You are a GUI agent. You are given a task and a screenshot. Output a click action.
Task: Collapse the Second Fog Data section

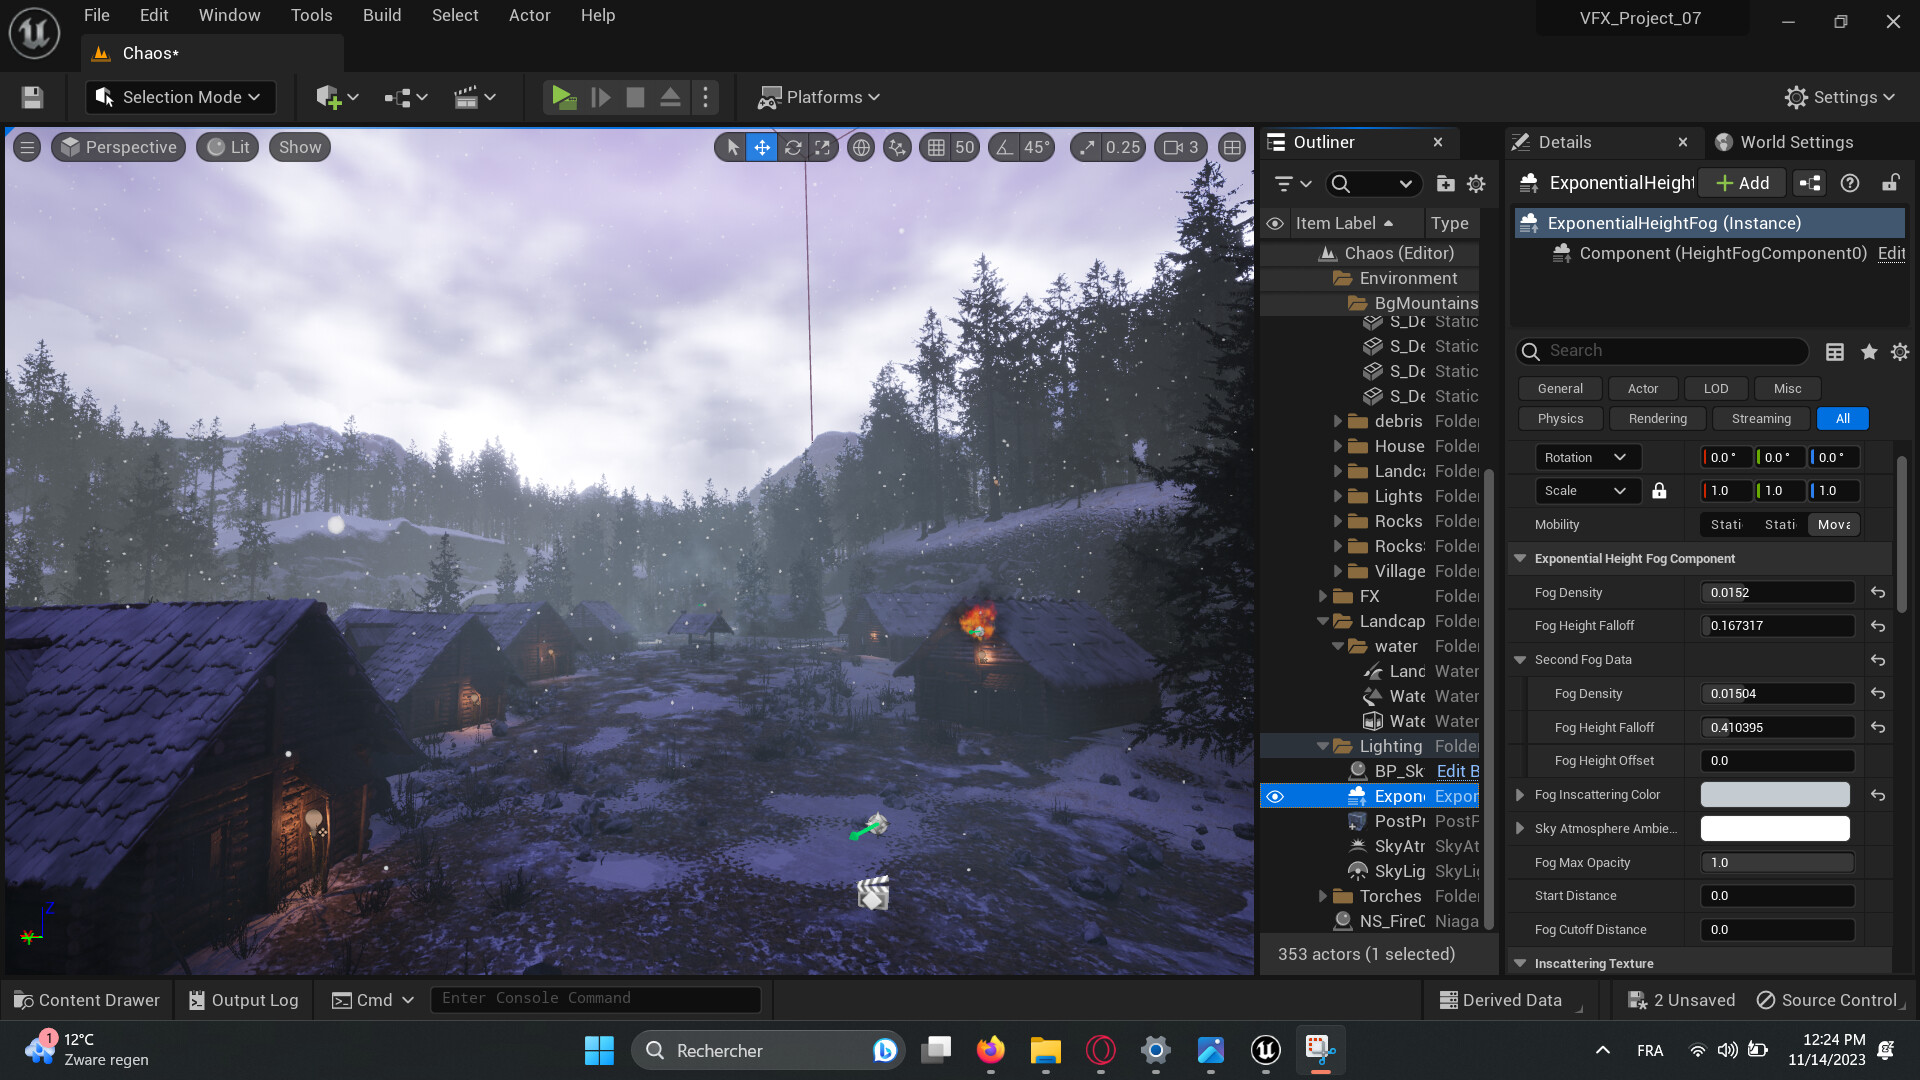pos(1521,659)
